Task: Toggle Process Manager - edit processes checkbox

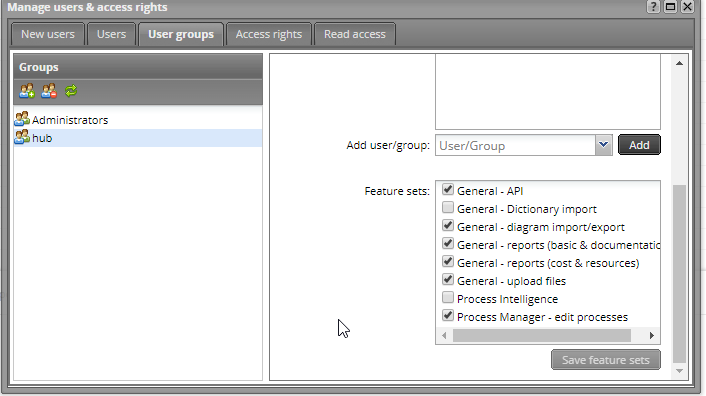Action: coord(448,315)
